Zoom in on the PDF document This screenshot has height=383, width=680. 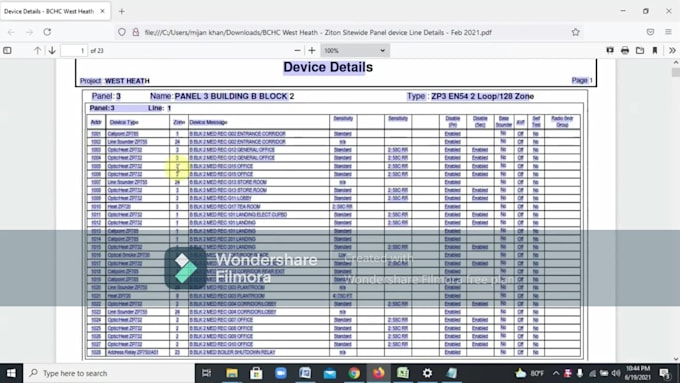pos(311,51)
